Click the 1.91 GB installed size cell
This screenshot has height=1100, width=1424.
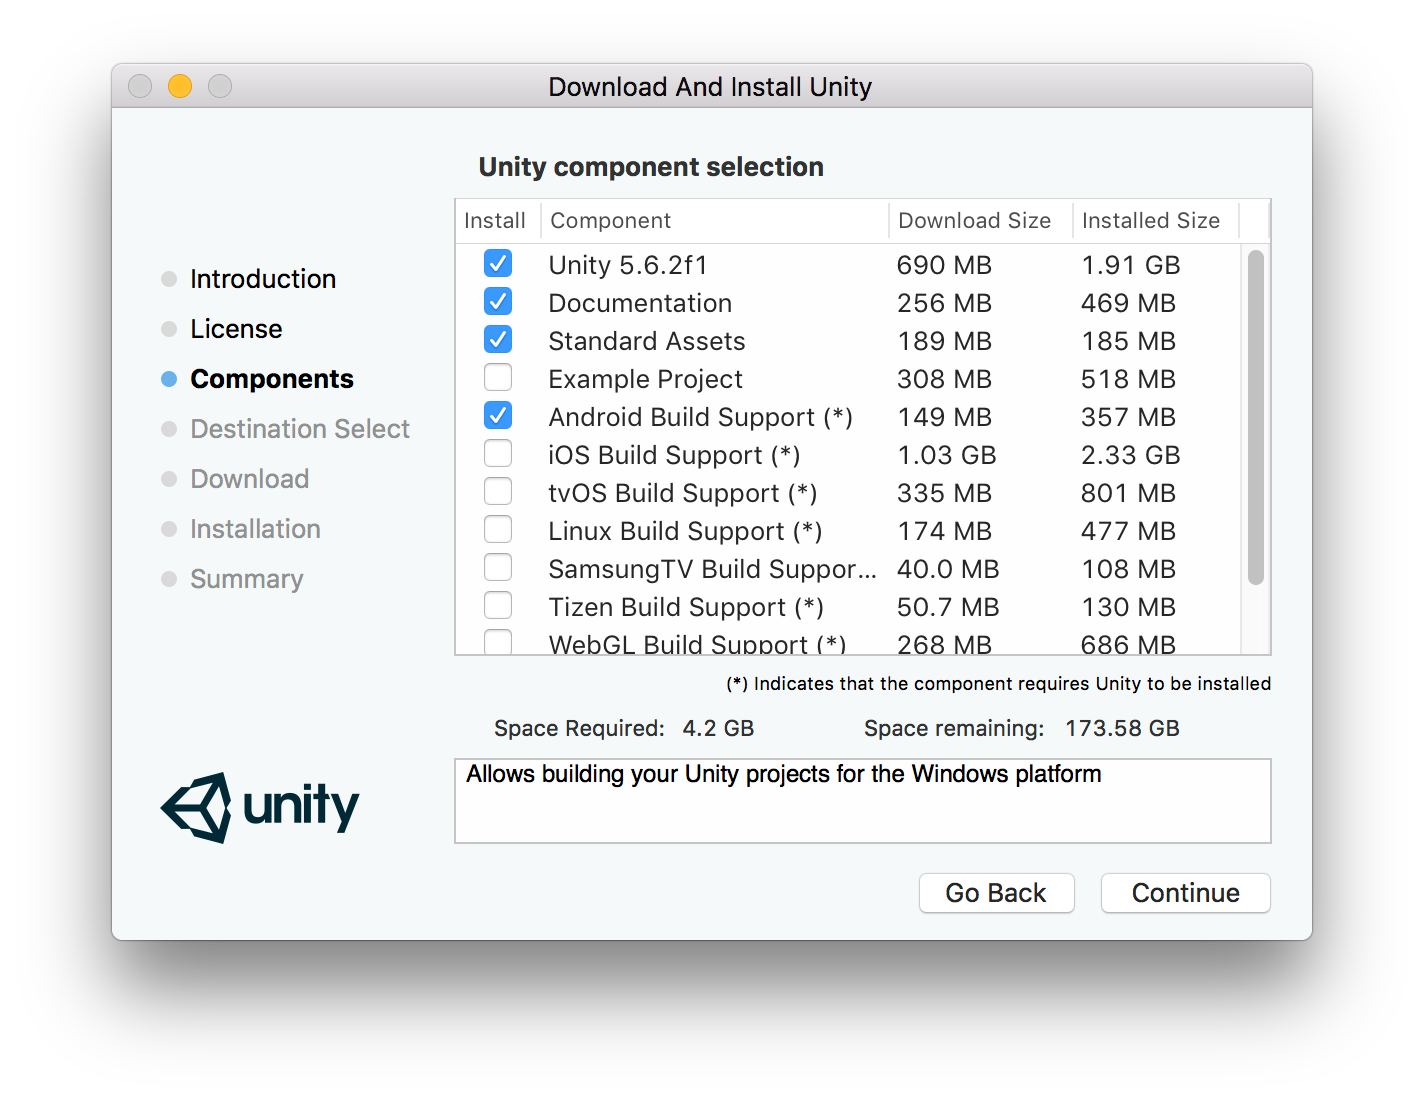tap(1131, 265)
